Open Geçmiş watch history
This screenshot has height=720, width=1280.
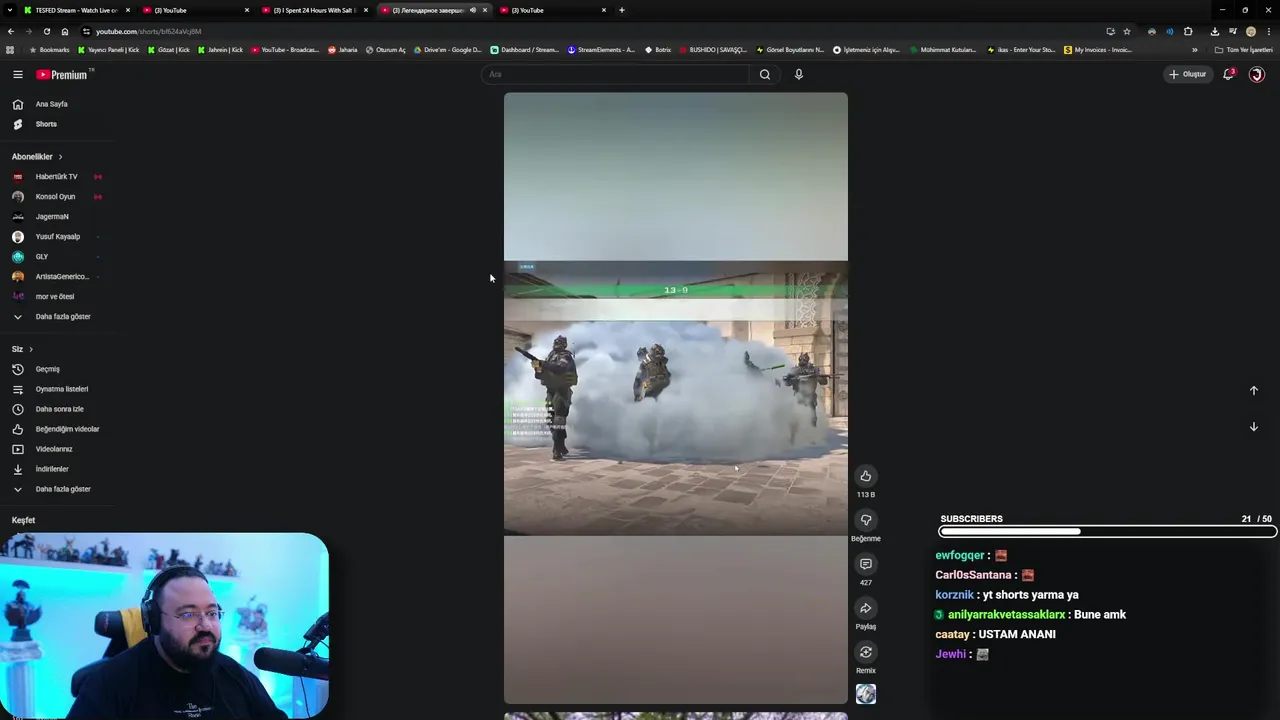click(47, 369)
